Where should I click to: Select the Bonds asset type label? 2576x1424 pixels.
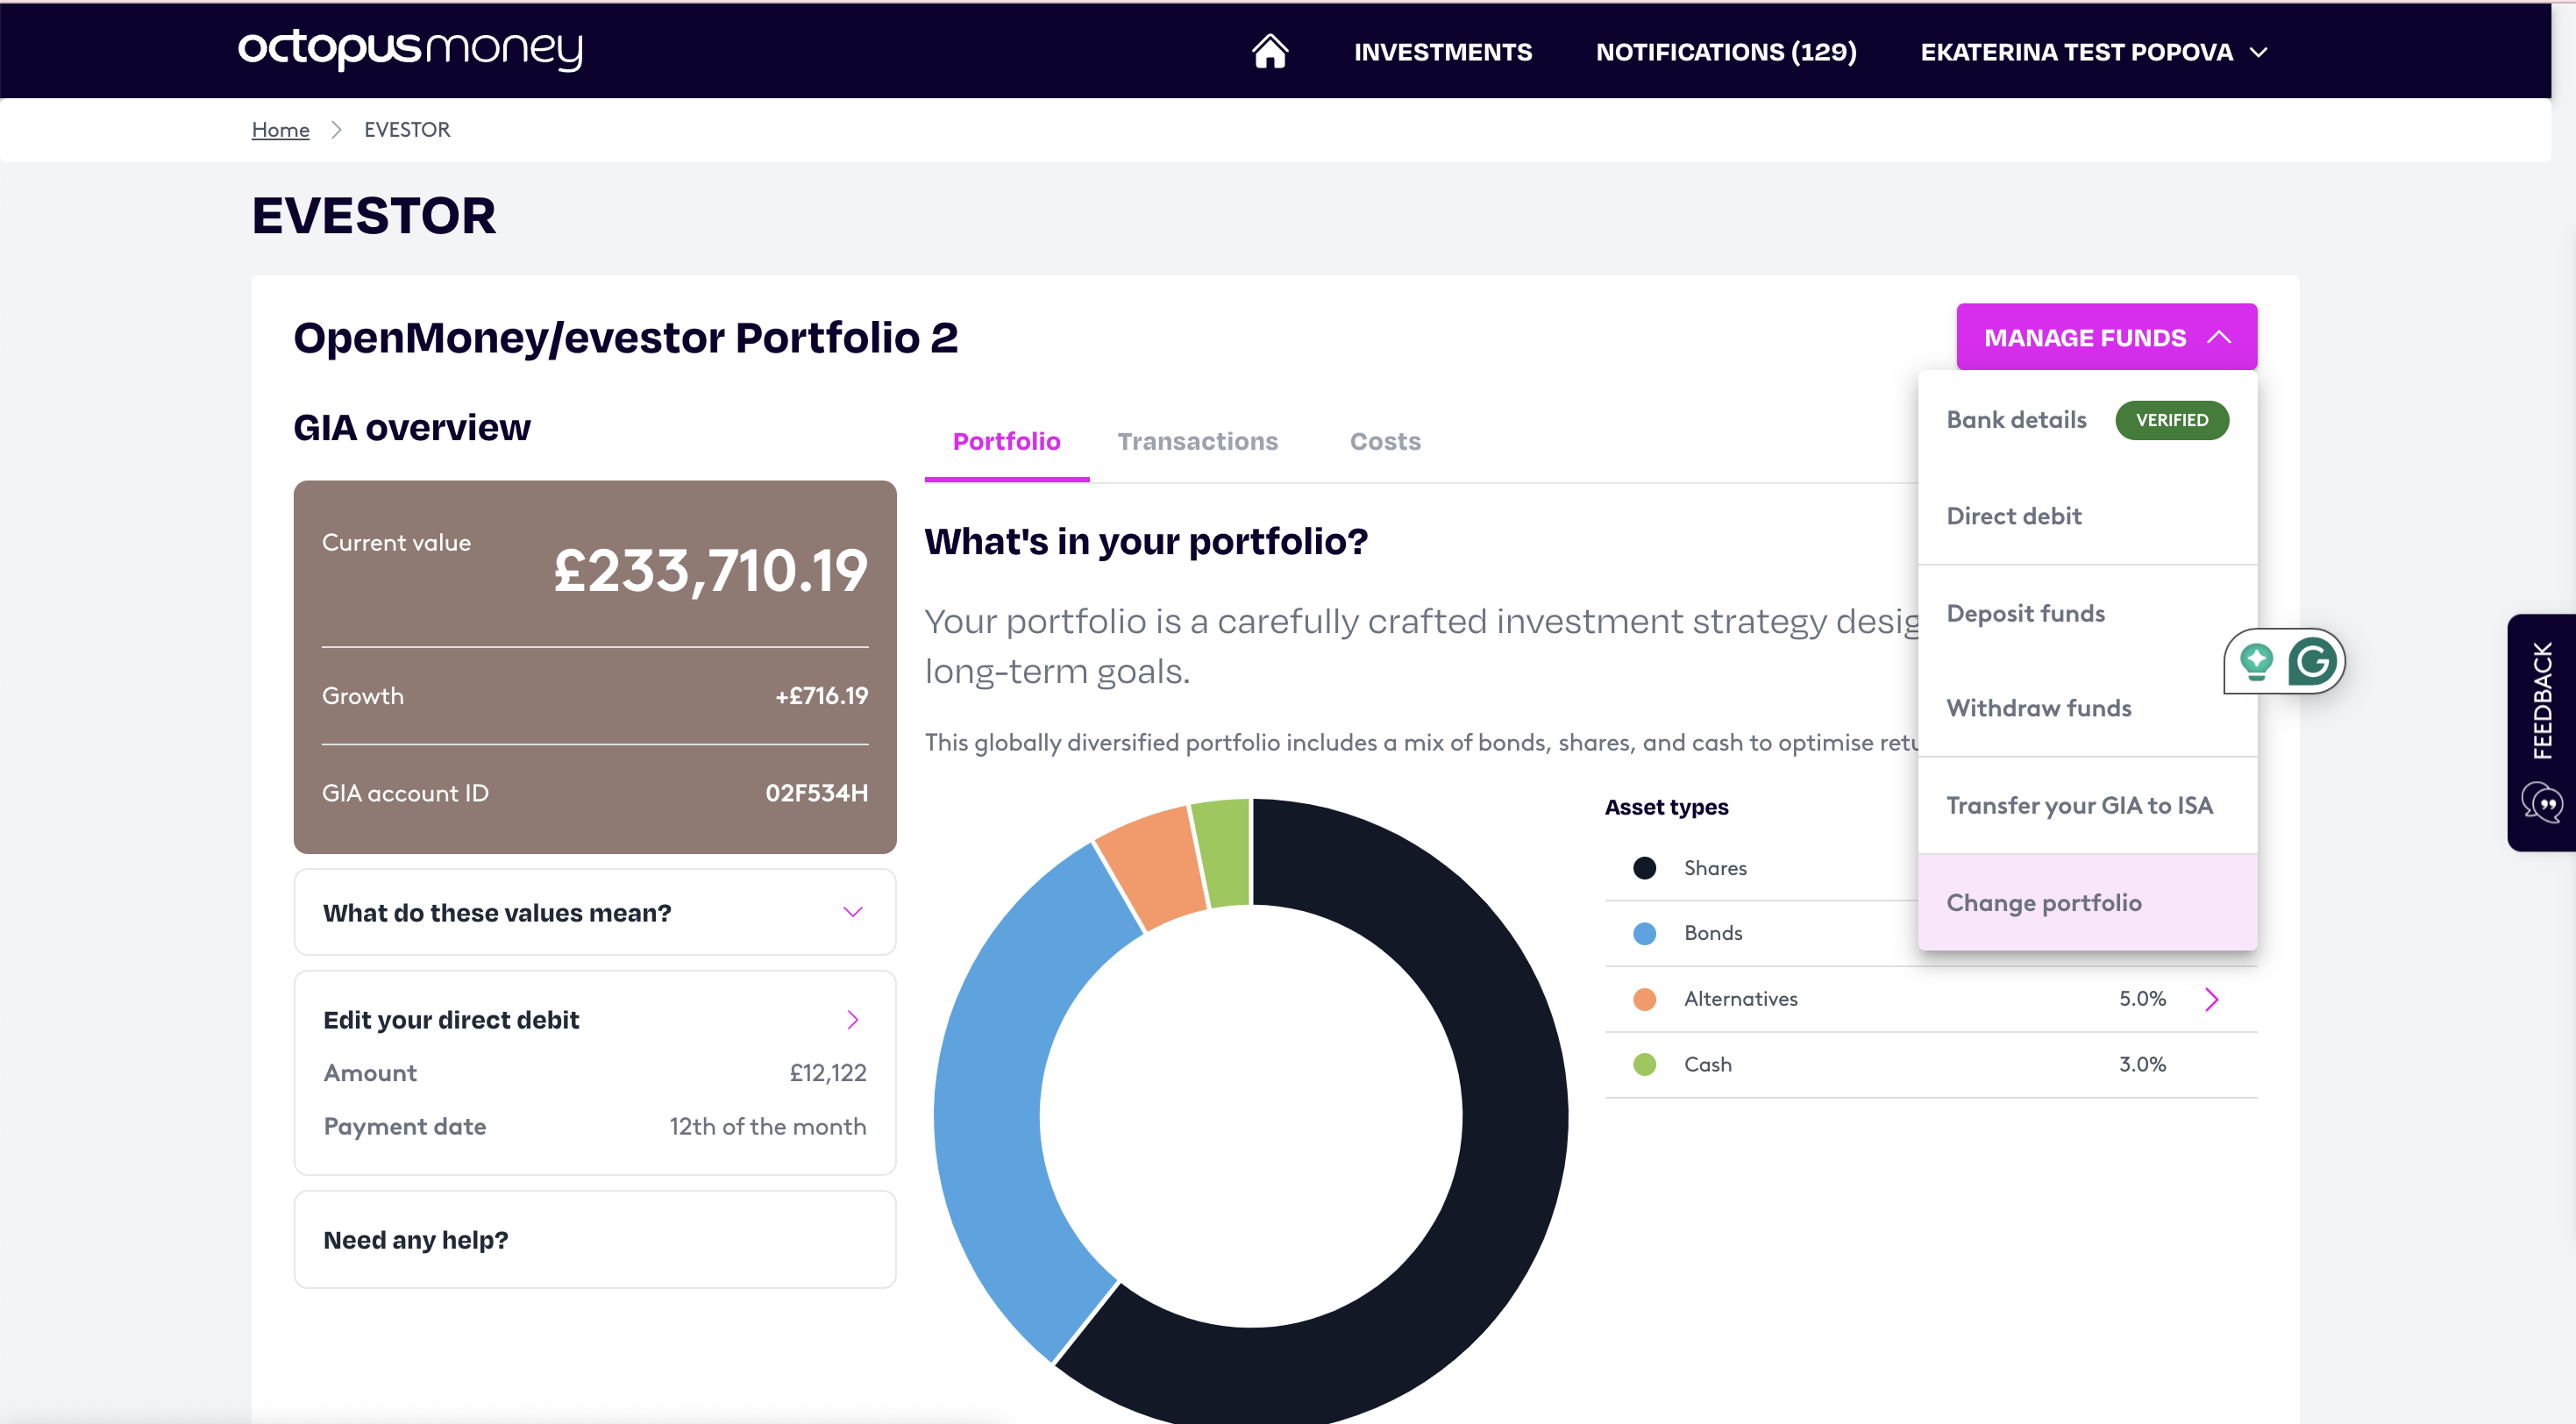coord(1712,933)
